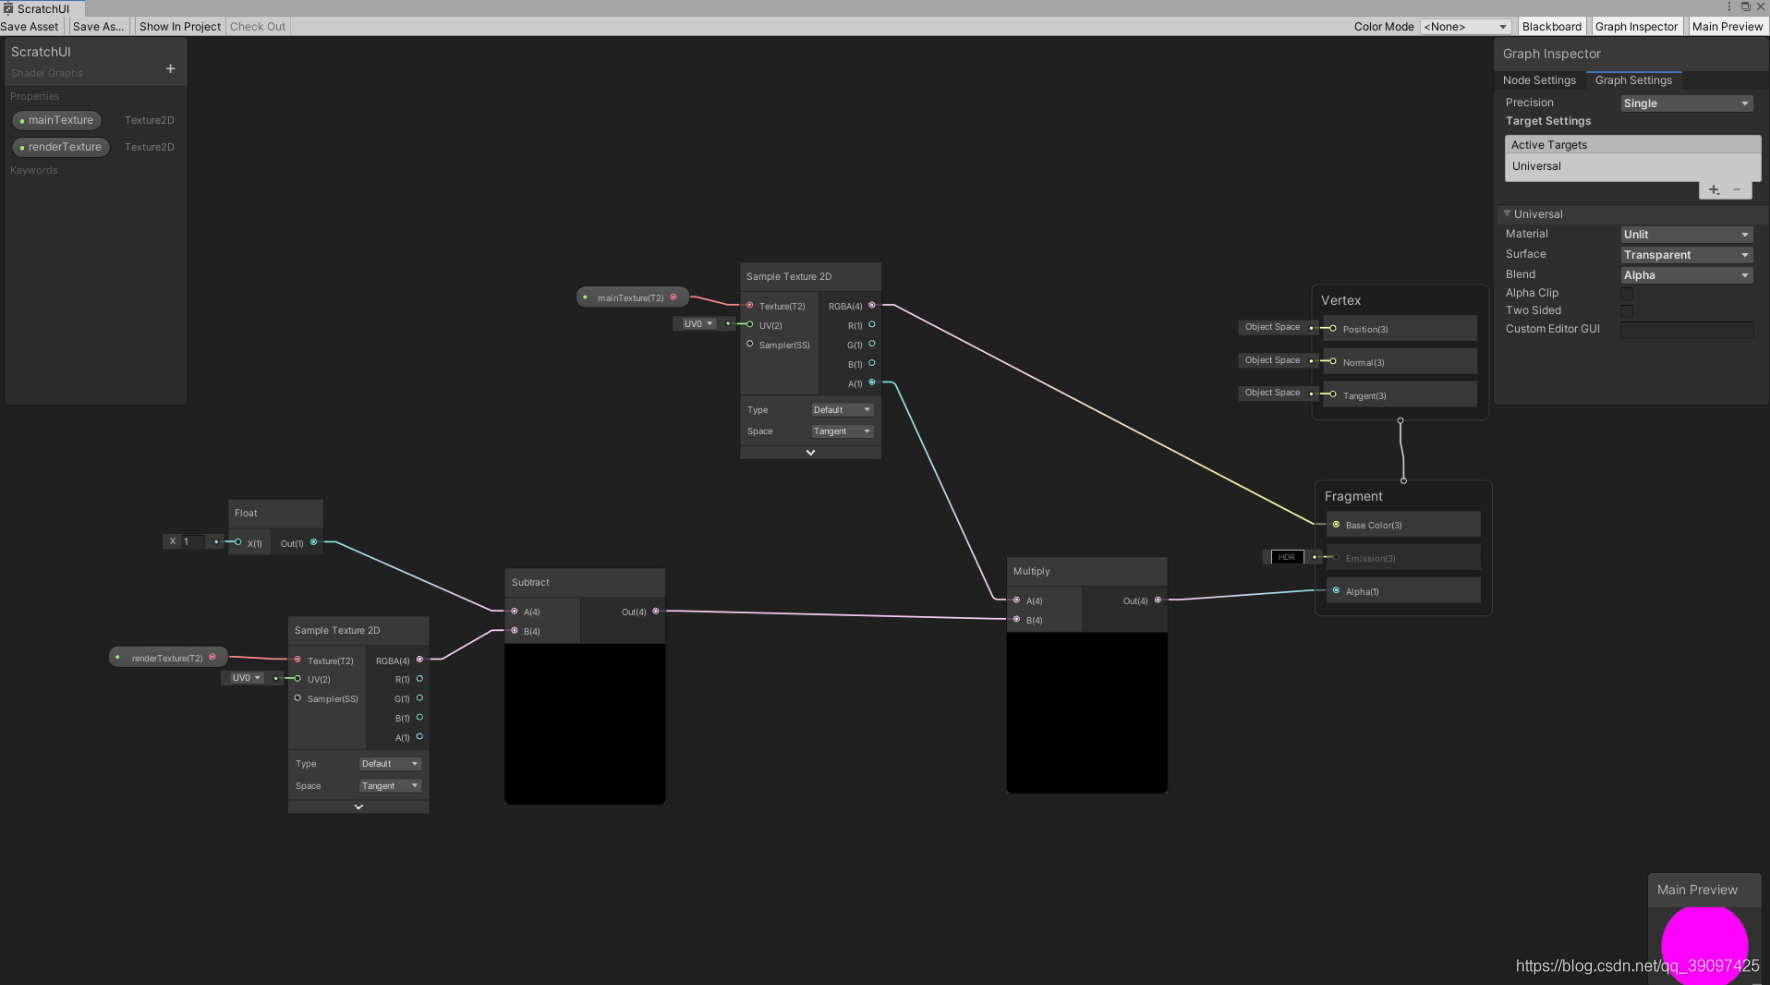Click the Save Asset button
The height and width of the screenshot is (985, 1770).
(x=30, y=26)
